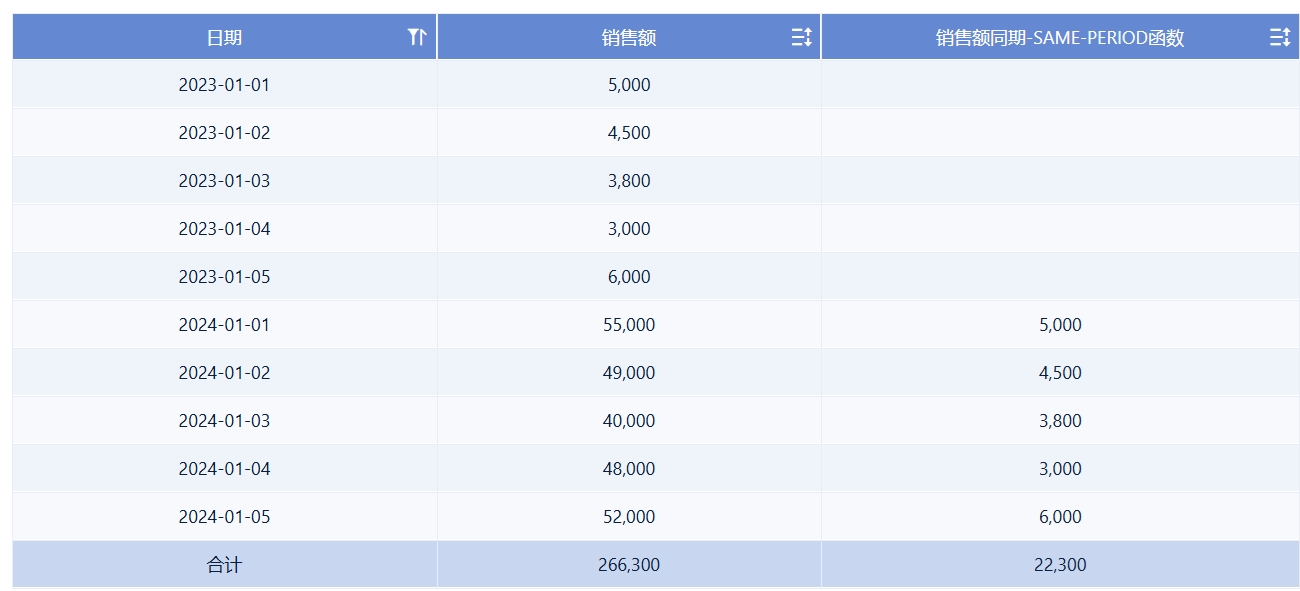Select the 日期 column header
Viewport: 1300px width, 591px height.
[224, 37]
